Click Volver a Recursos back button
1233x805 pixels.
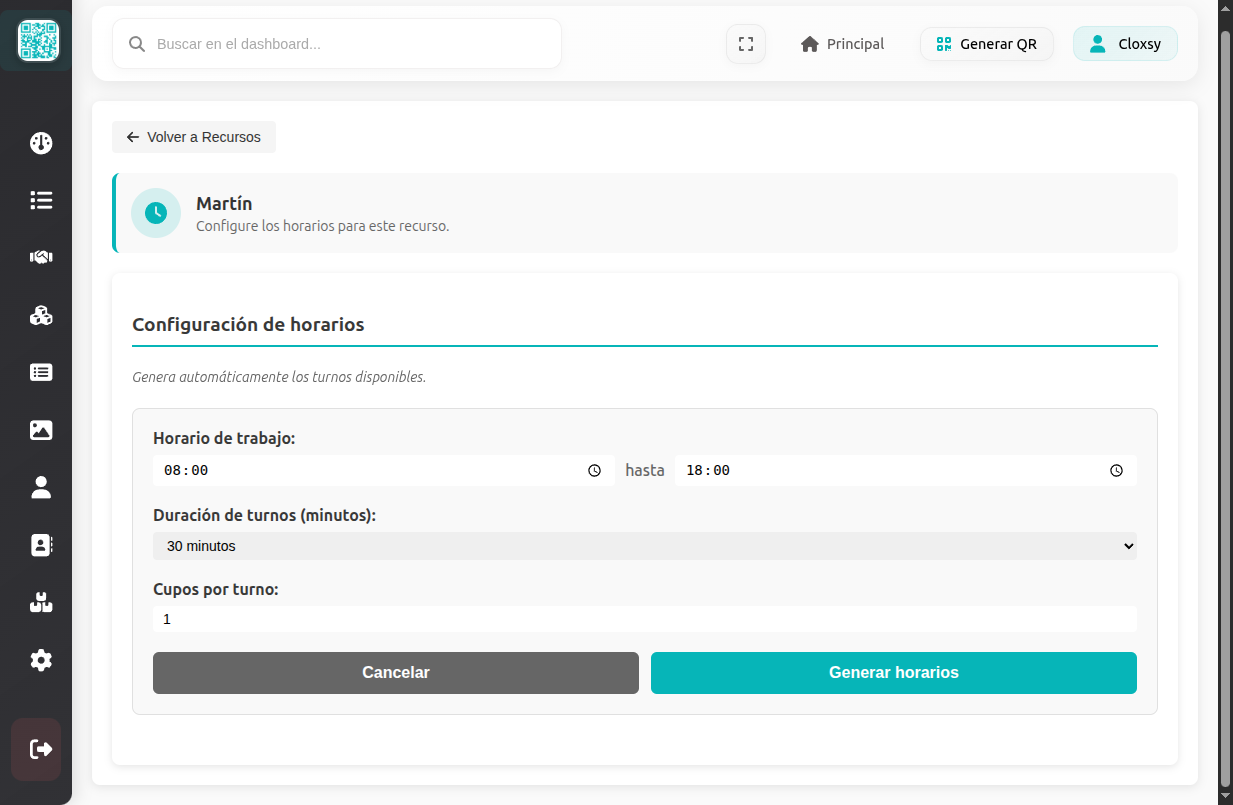pos(194,137)
